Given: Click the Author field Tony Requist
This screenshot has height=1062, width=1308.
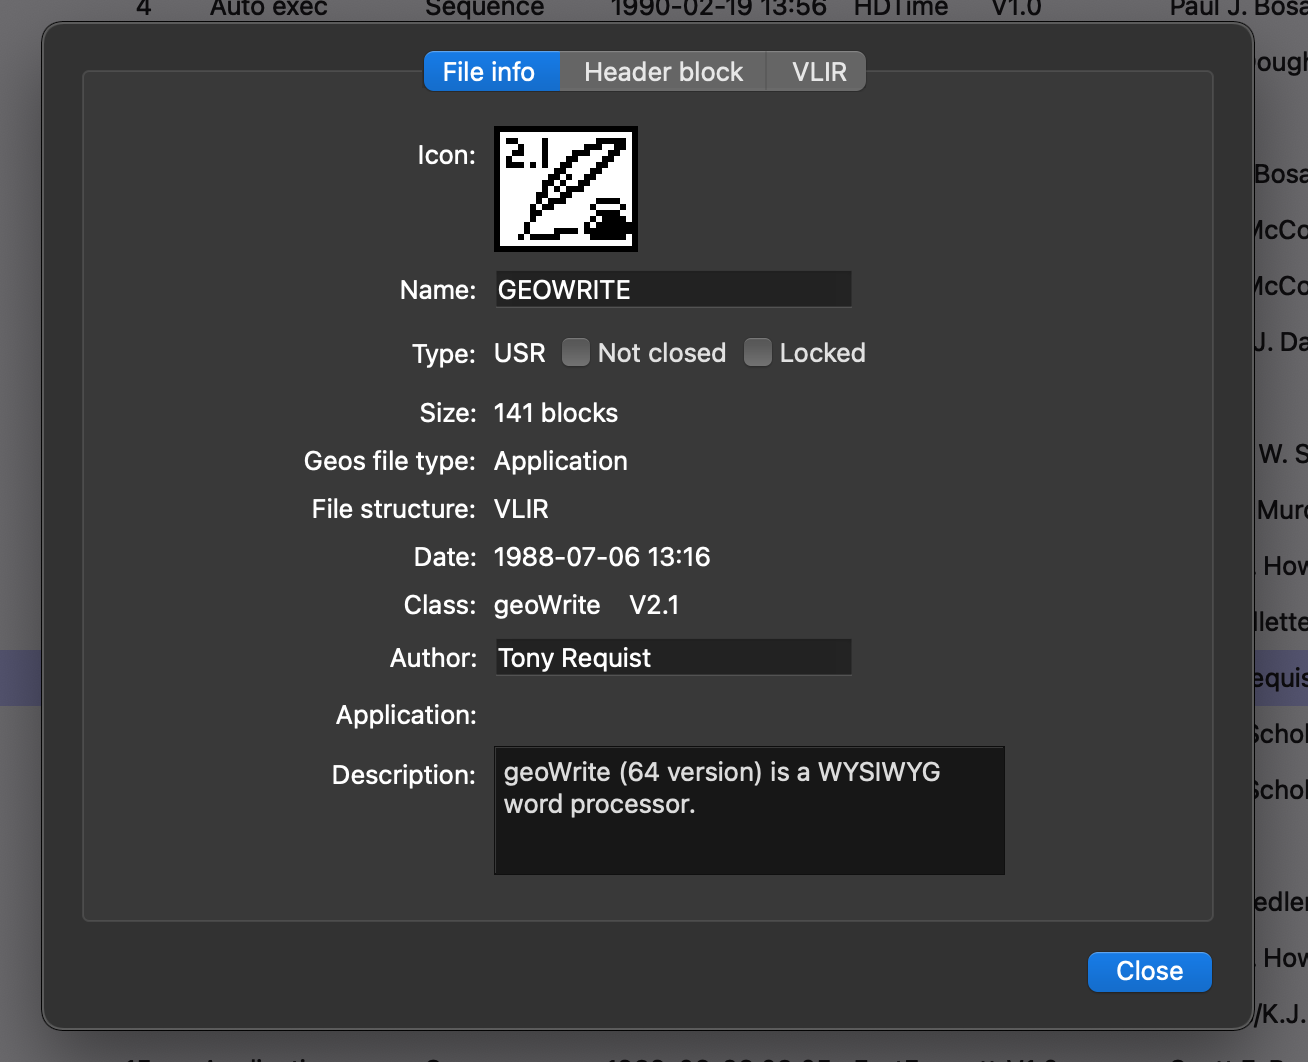Looking at the screenshot, I should [673, 658].
